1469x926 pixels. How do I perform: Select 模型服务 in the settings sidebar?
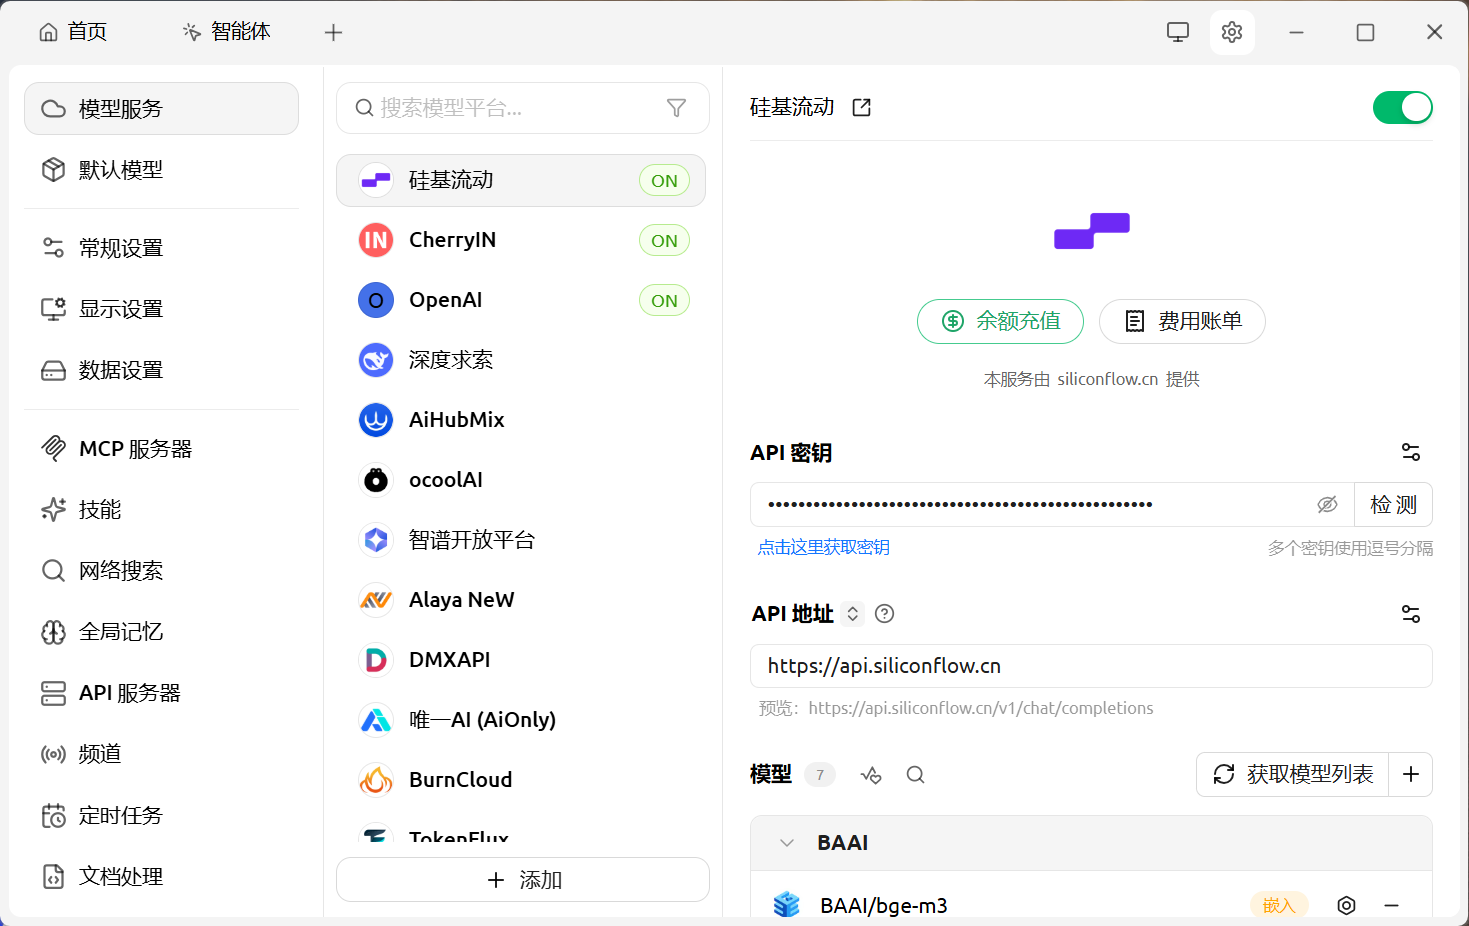tap(161, 108)
